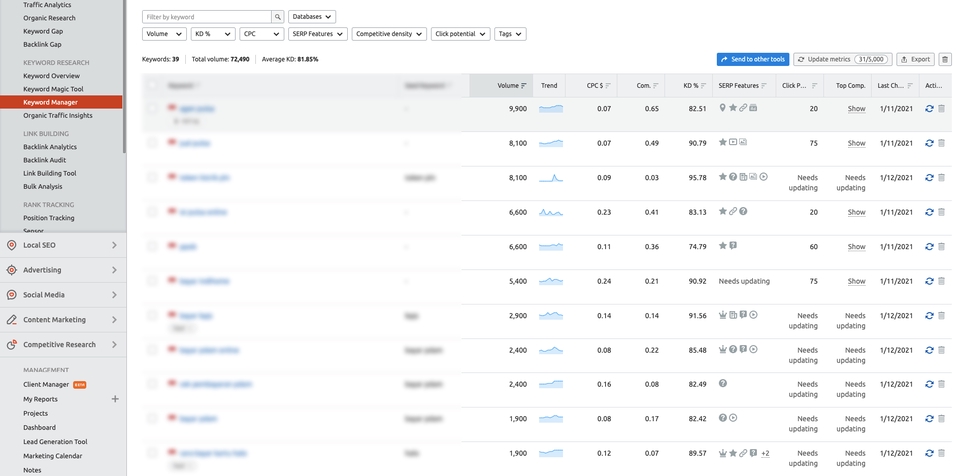Open Position Tracking in sidebar
The image size is (960, 476).
tap(49, 218)
